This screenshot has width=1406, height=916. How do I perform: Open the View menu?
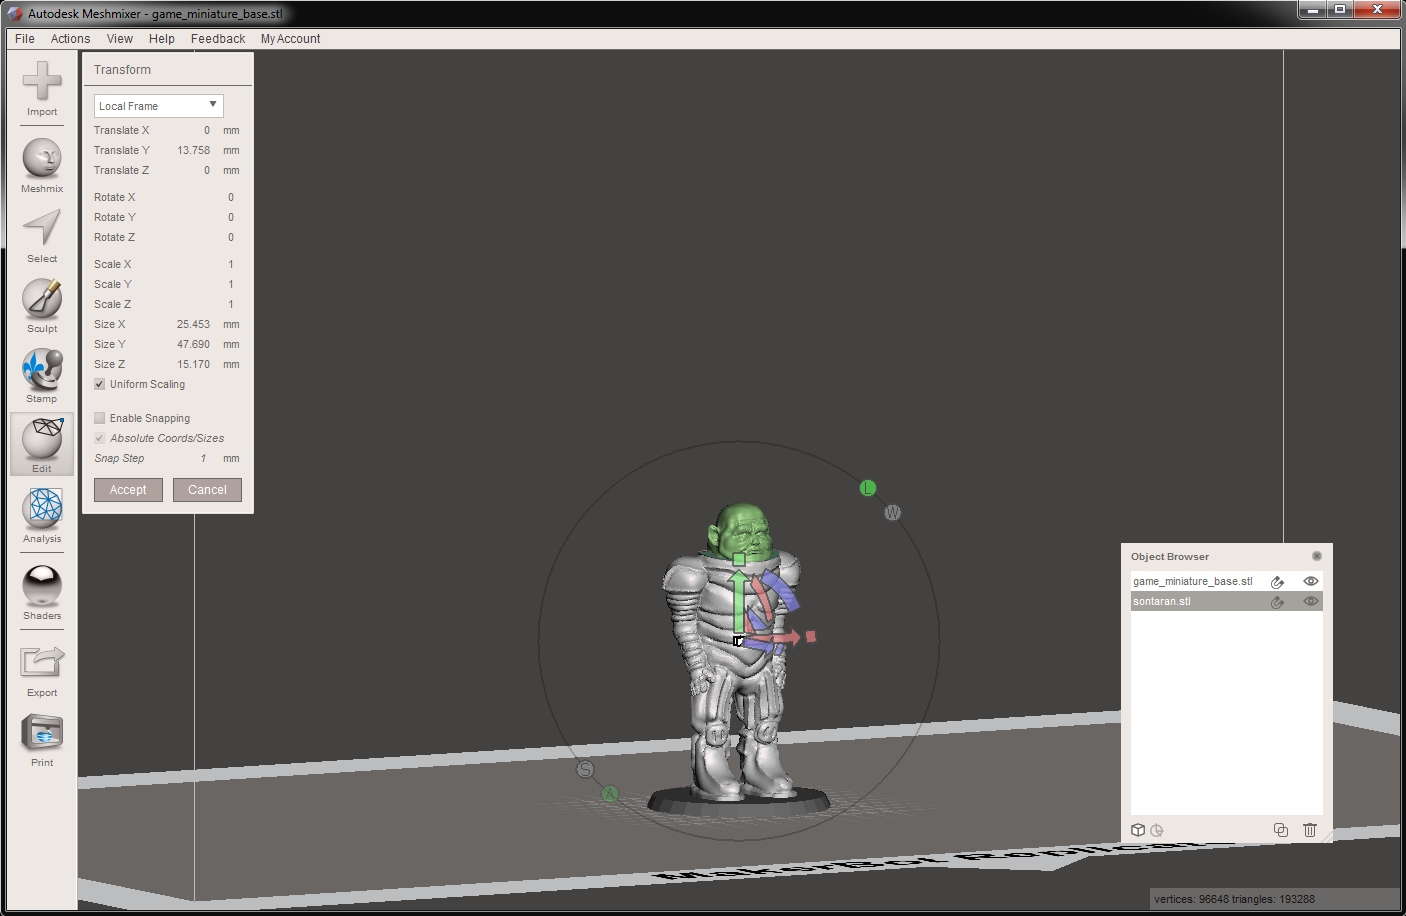[119, 38]
